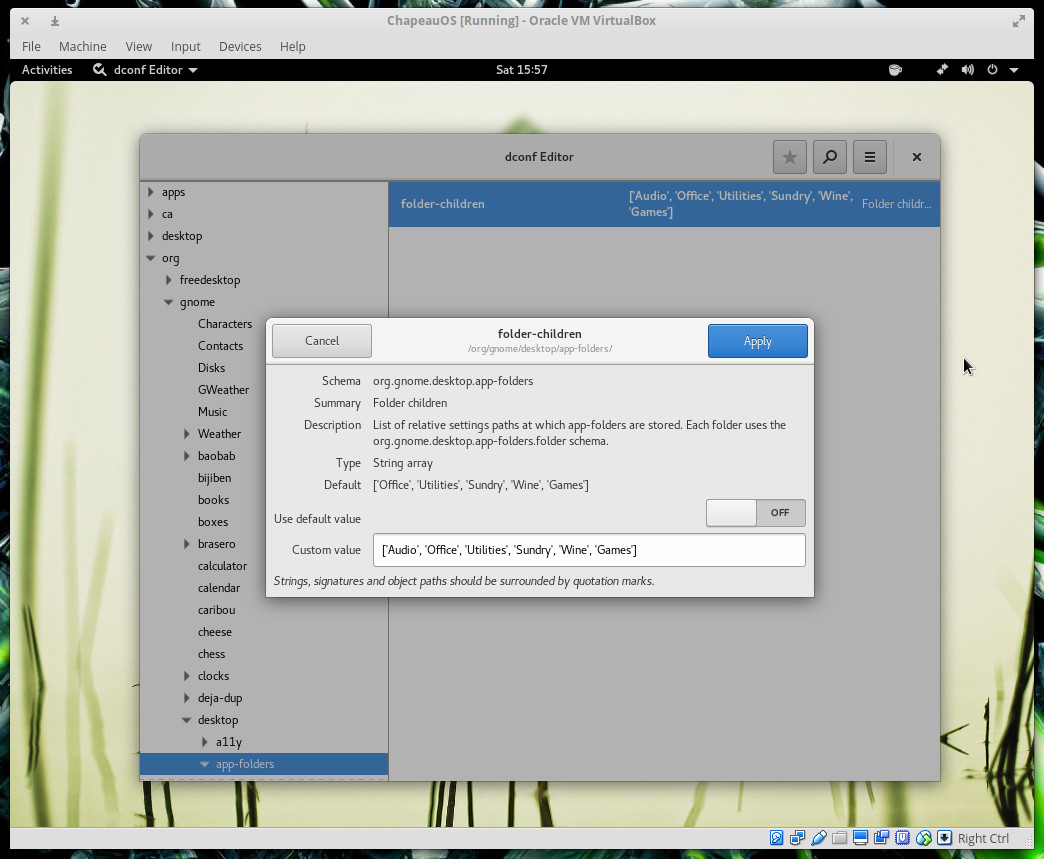The width and height of the screenshot is (1044, 859).
Task: Expand the Weather tree node
Action: 187,433
